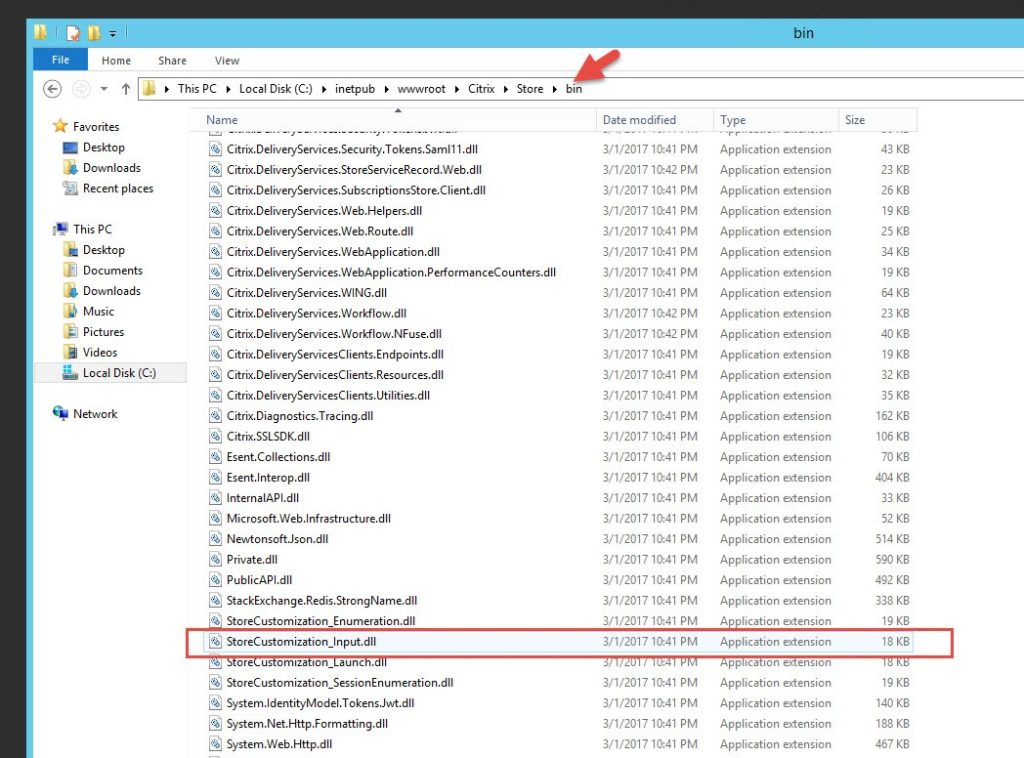Click the Up one level arrow

coord(125,89)
